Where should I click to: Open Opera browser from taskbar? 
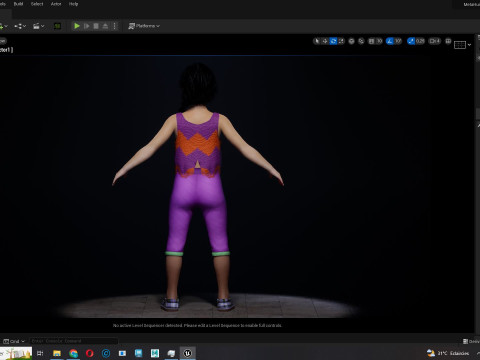[x=89, y=353]
